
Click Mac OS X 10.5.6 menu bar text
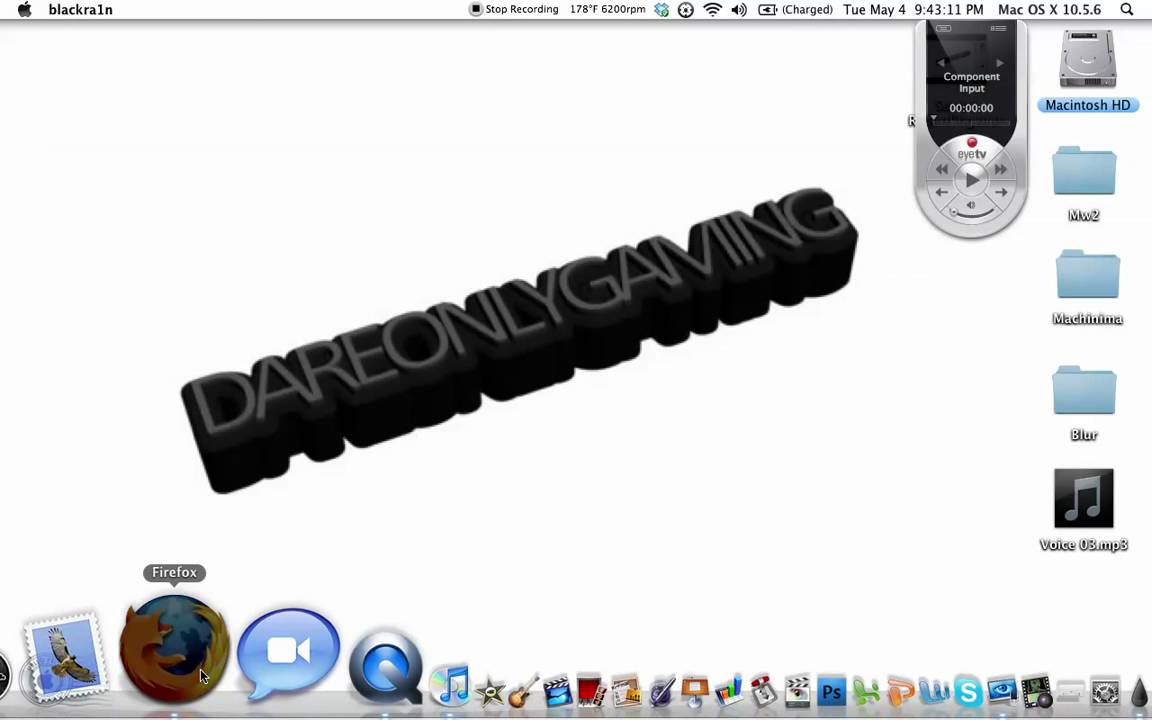pos(1049,10)
